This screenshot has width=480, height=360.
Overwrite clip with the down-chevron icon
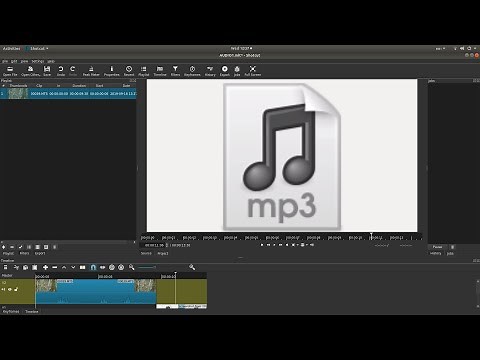pyautogui.click(x=73, y=267)
